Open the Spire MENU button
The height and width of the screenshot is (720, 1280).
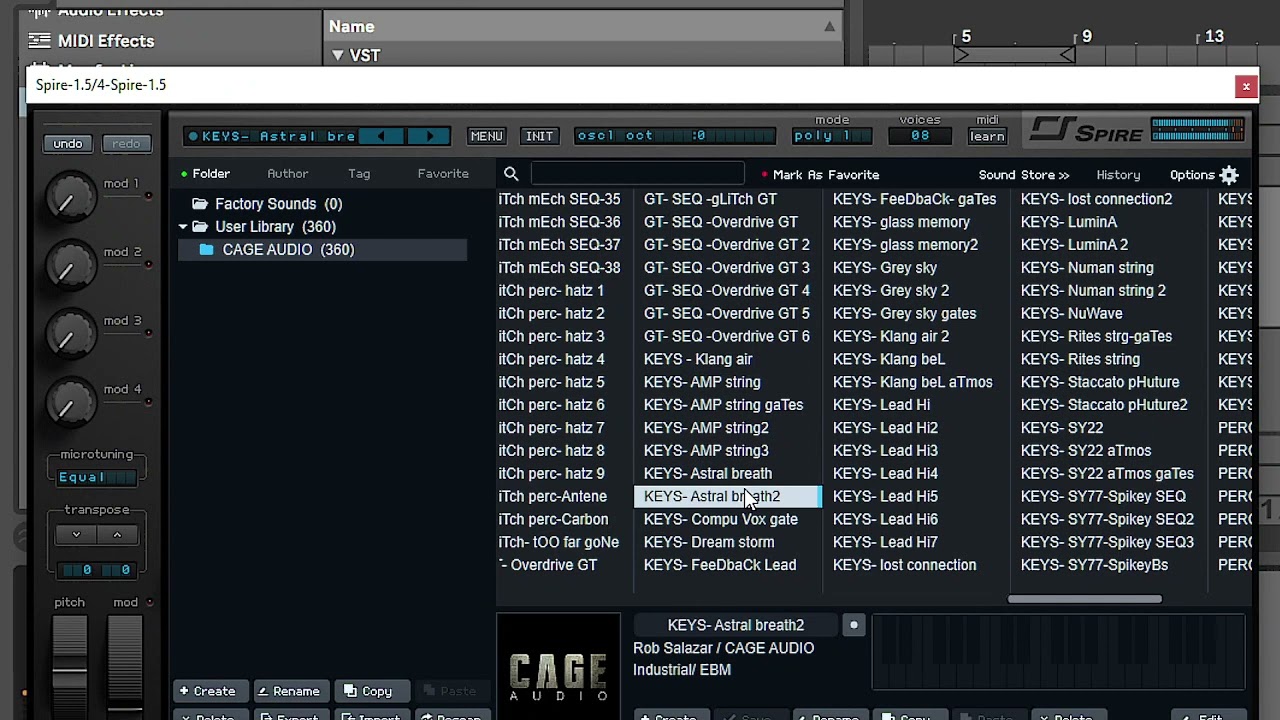coord(486,136)
